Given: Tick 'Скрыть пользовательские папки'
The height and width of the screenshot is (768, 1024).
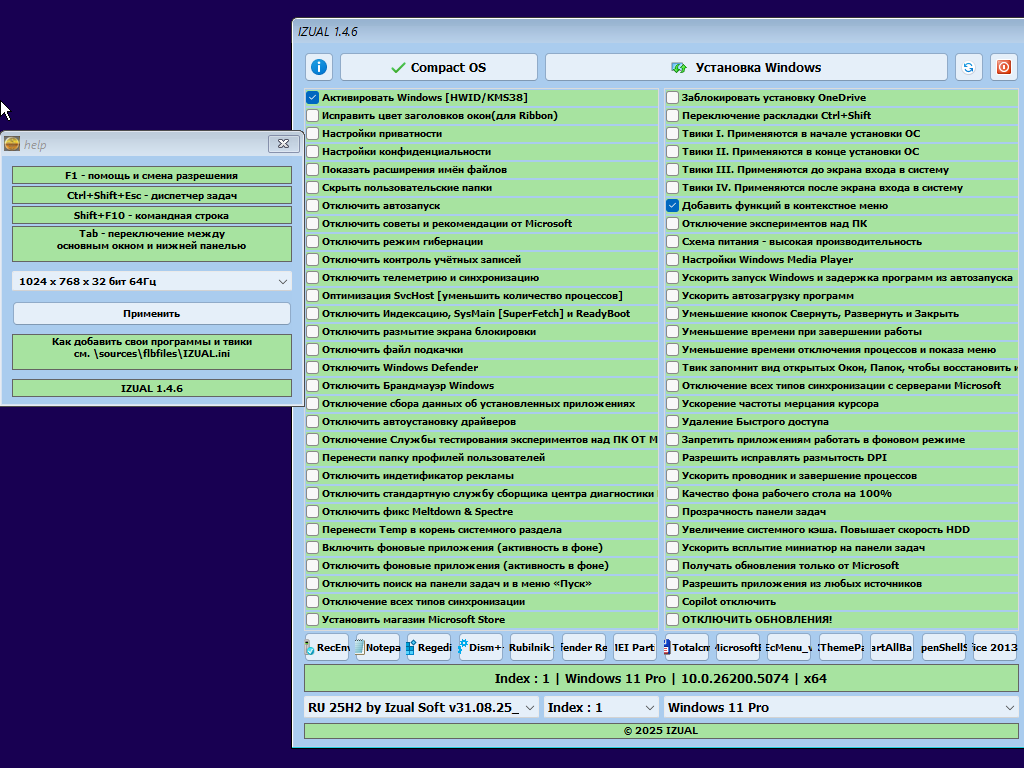Looking at the screenshot, I should [312, 187].
